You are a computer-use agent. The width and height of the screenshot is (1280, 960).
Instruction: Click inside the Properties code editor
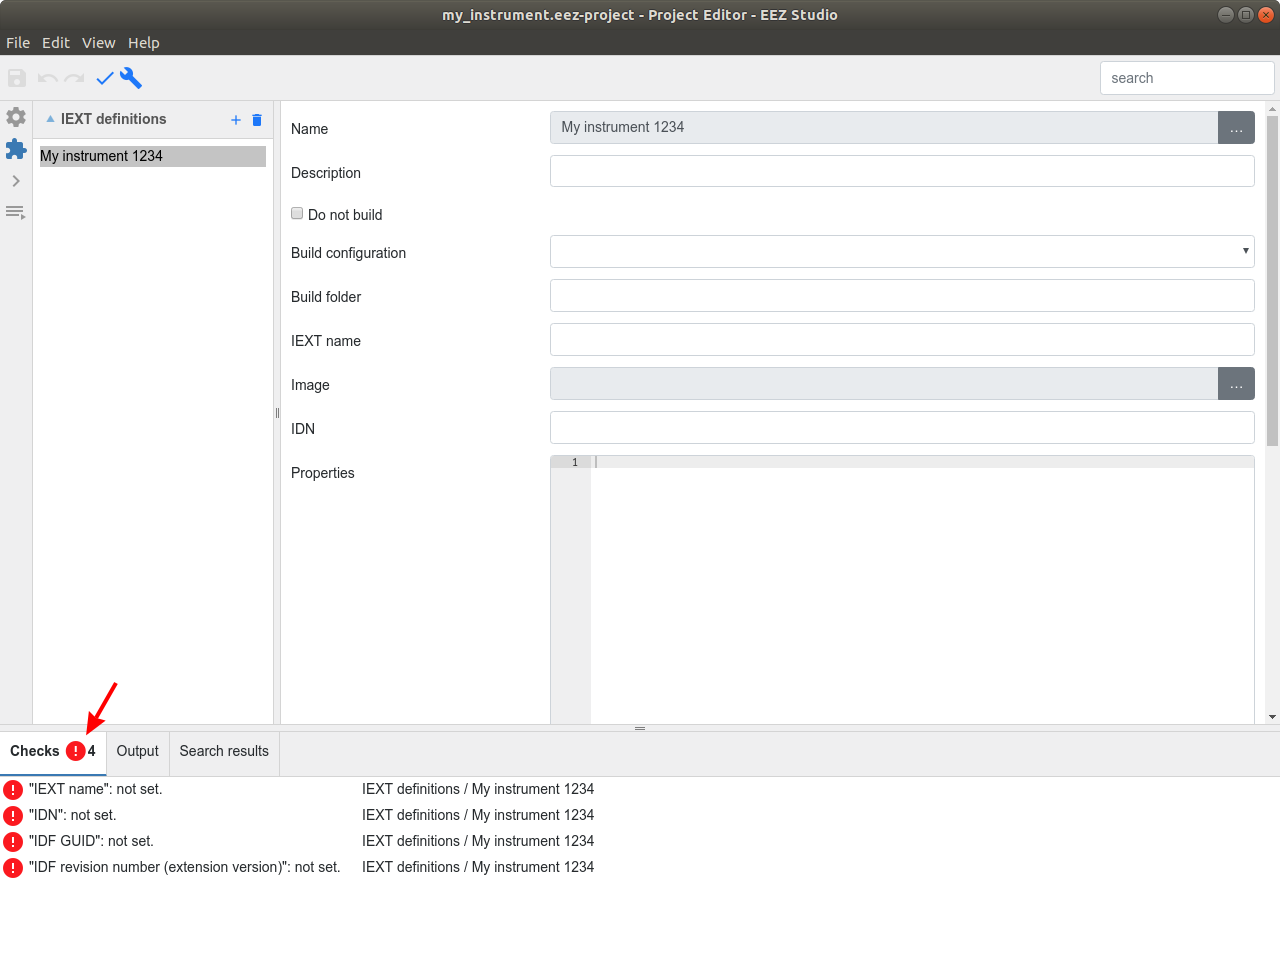[920, 590]
